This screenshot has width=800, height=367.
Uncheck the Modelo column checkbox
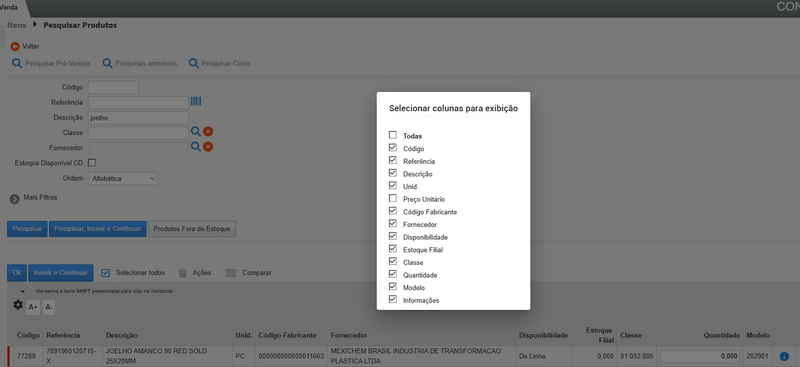click(392, 287)
